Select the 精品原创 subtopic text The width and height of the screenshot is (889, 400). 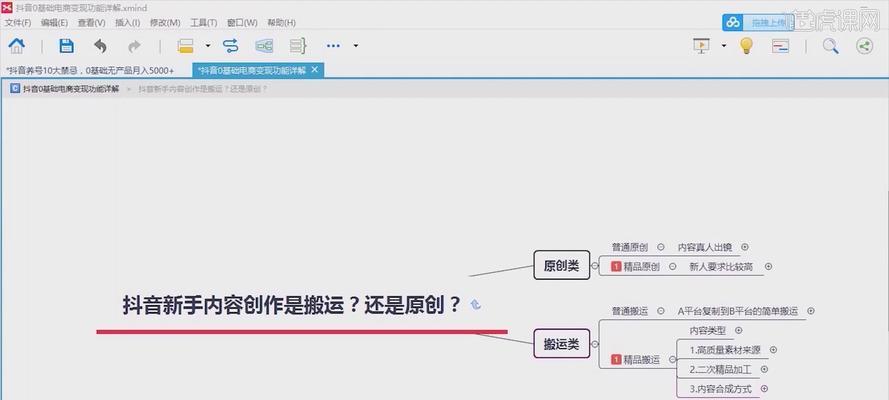[642, 266]
